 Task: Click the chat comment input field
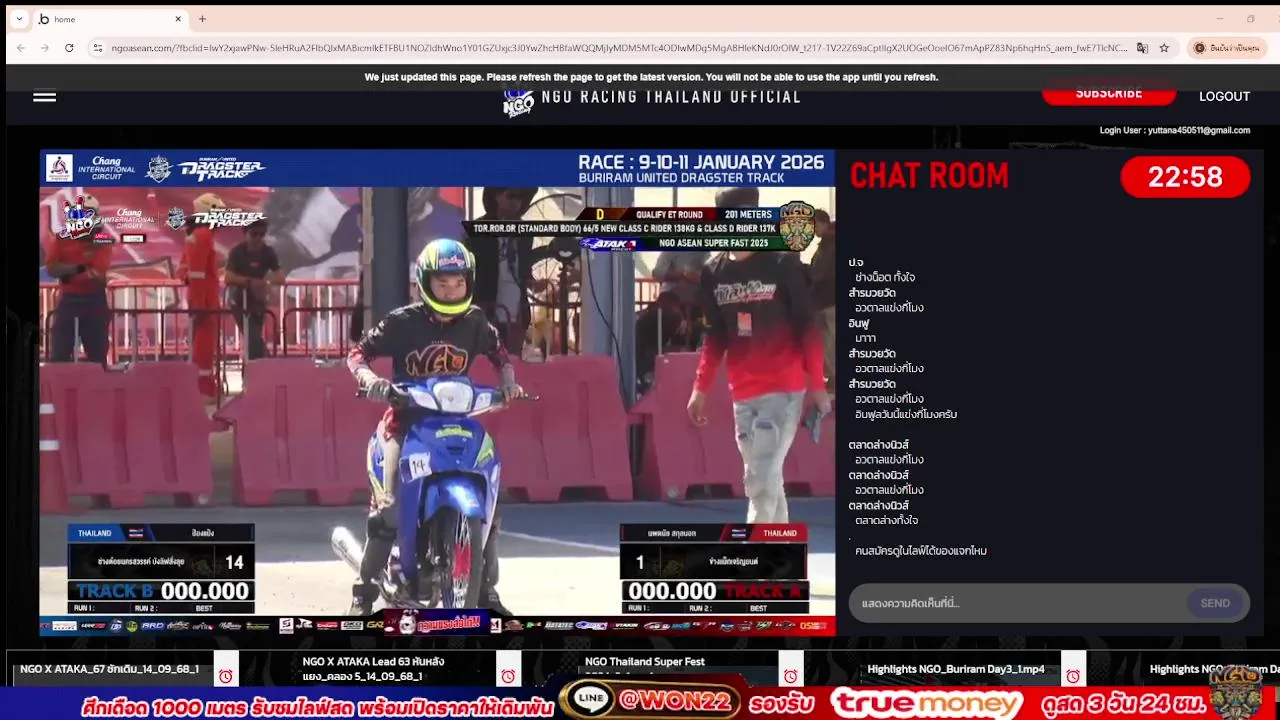coord(1015,603)
